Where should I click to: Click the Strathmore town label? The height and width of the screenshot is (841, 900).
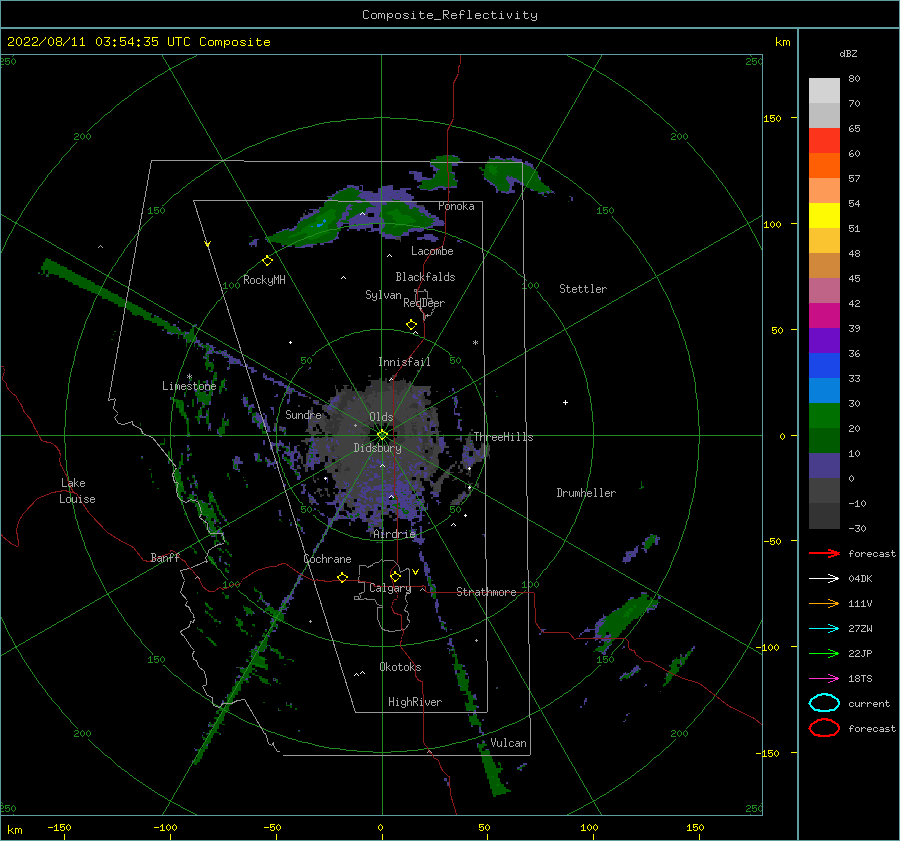click(x=486, y=592)
